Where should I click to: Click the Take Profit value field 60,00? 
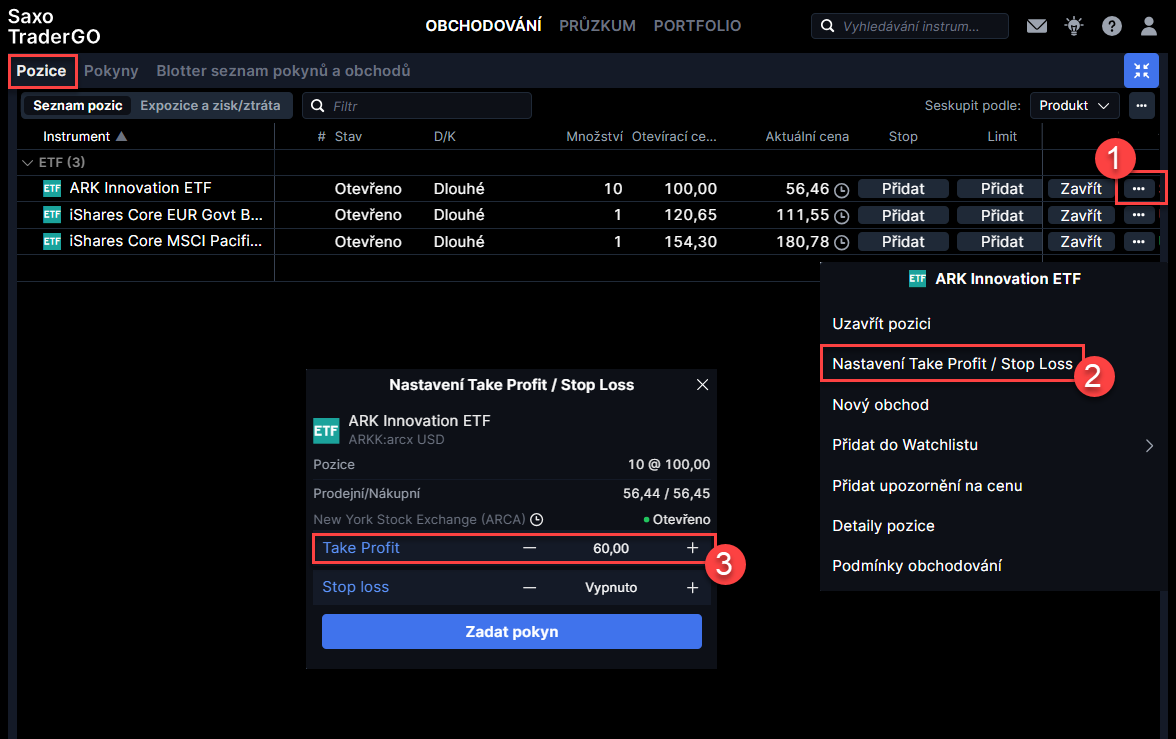coord(610,548)
